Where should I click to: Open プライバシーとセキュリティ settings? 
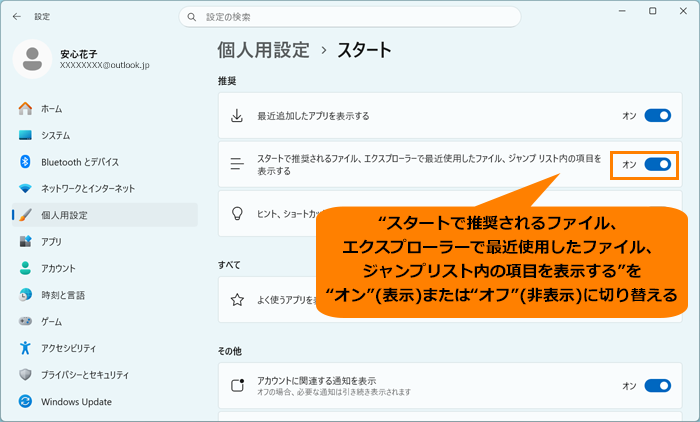point(105,375)
